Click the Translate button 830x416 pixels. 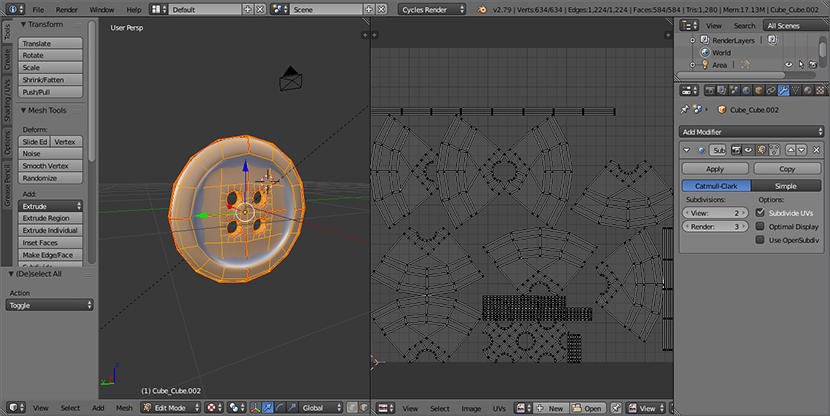click(50, 43)
